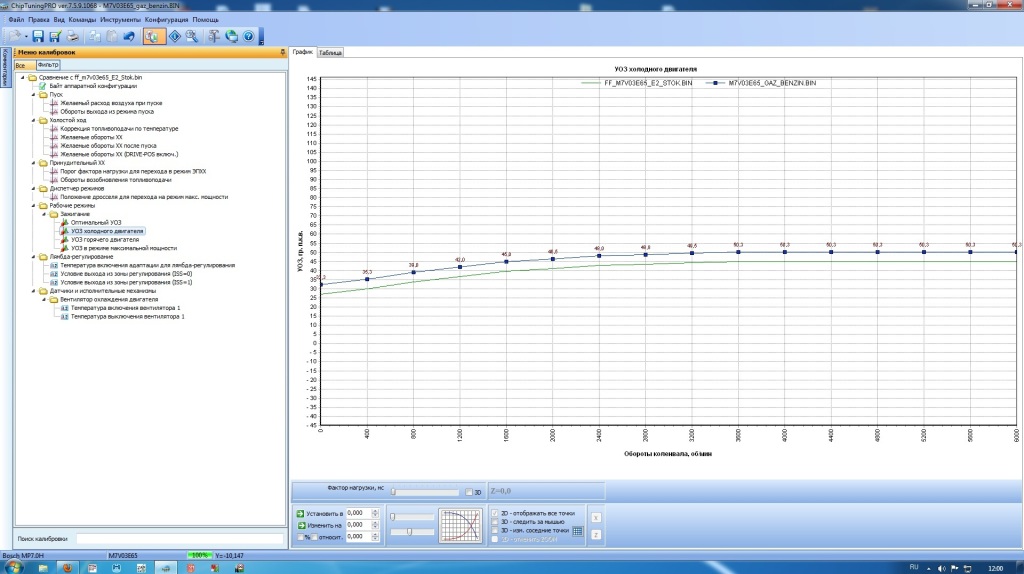Click the globe and monitor network icon

point(231,37)
